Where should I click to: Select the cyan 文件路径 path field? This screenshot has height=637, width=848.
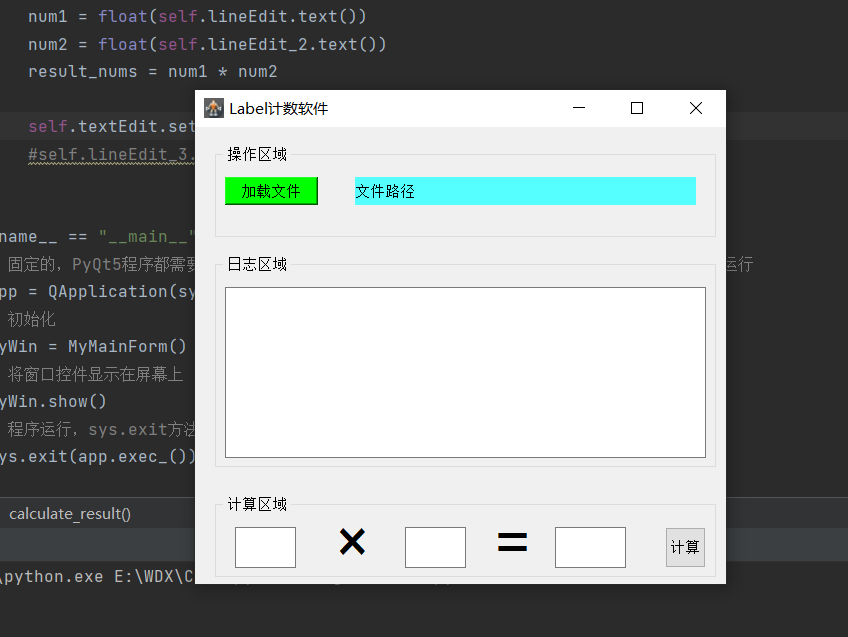tap(525, 191)
